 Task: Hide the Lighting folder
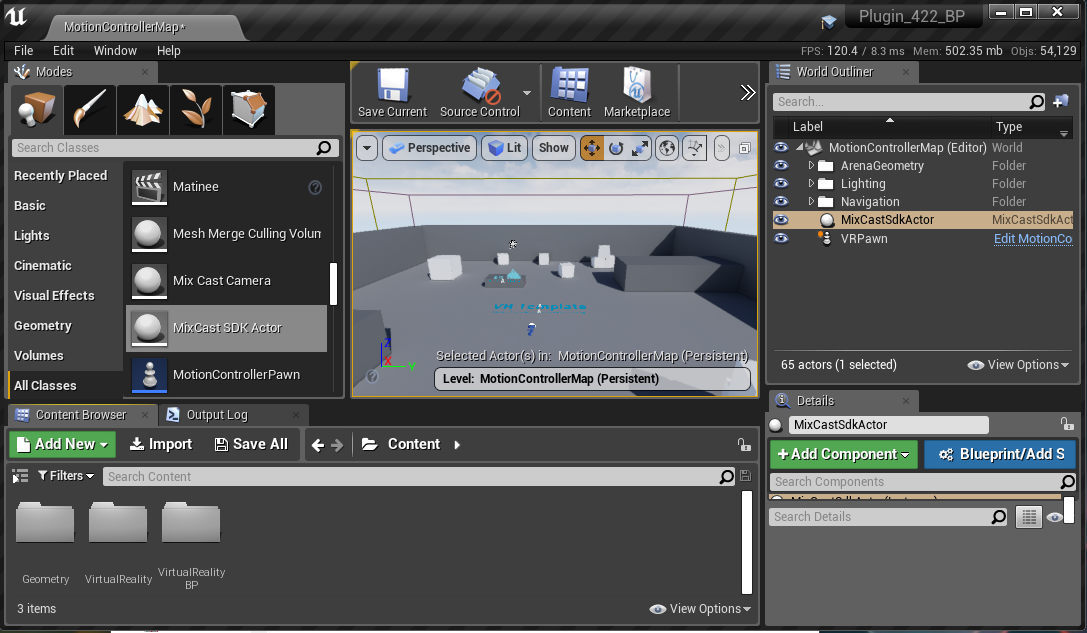click(x=781, y=184)
